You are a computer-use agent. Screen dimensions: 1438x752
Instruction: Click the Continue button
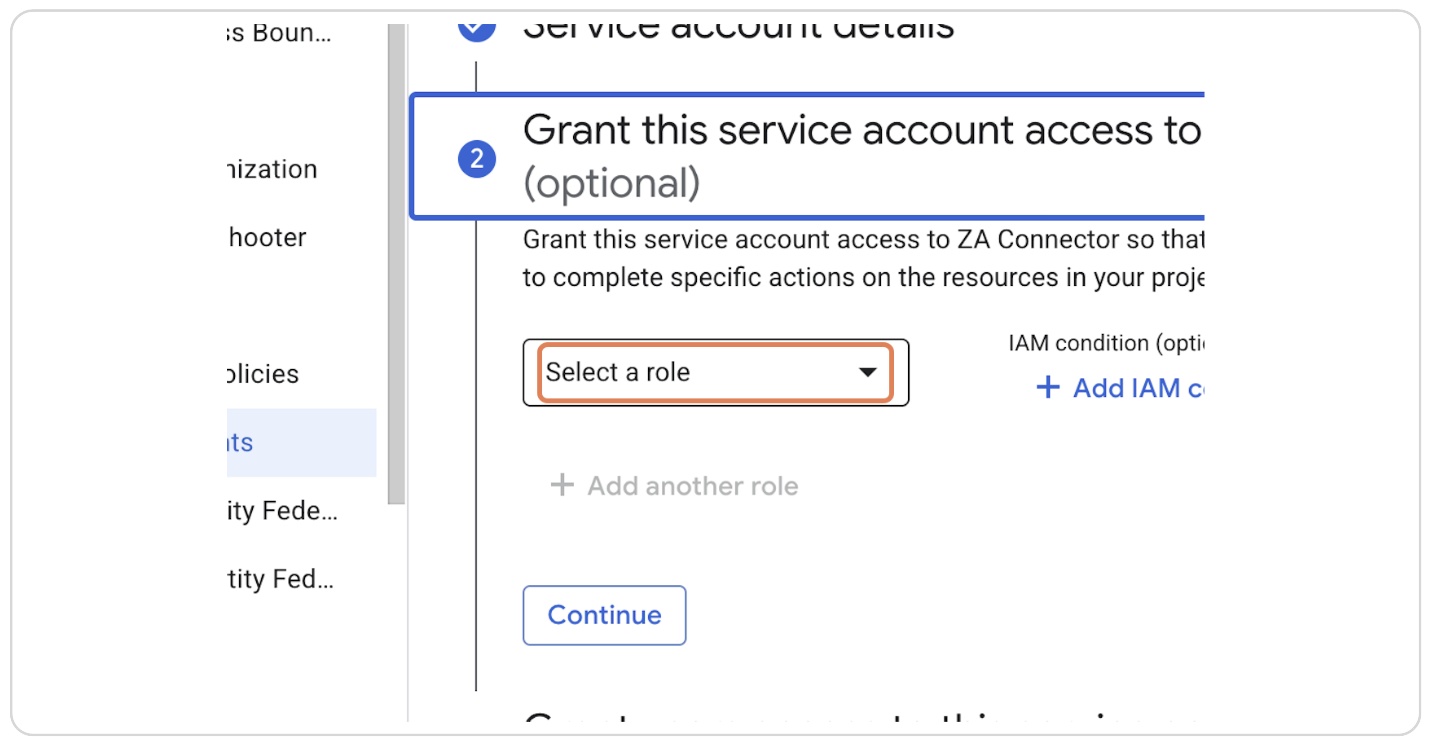point(604,615)
